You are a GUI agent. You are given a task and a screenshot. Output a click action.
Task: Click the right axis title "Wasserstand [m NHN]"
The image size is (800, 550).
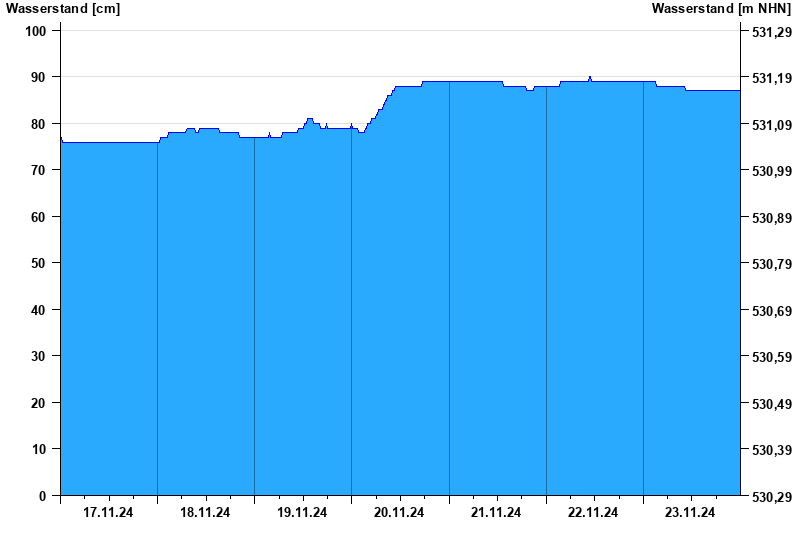click(x=721, y=9)
